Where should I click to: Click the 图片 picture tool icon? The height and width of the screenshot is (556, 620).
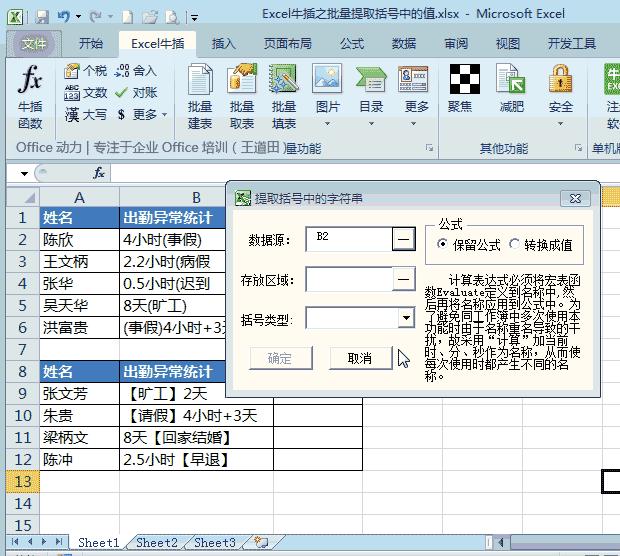click(327, 78)
